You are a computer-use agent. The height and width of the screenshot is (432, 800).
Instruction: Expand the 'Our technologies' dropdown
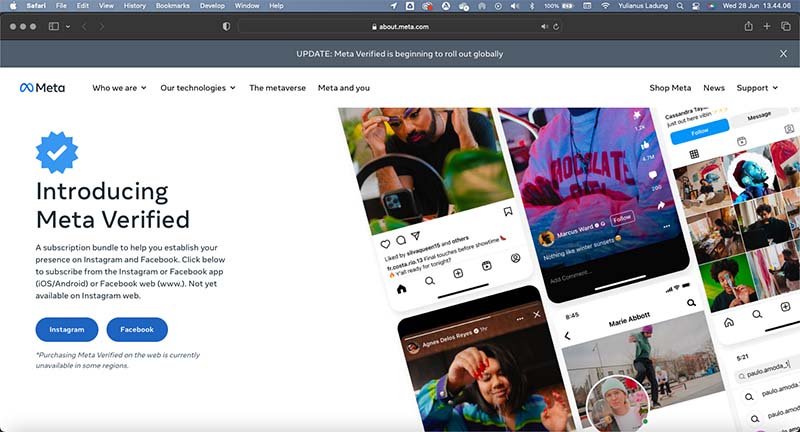198,88
